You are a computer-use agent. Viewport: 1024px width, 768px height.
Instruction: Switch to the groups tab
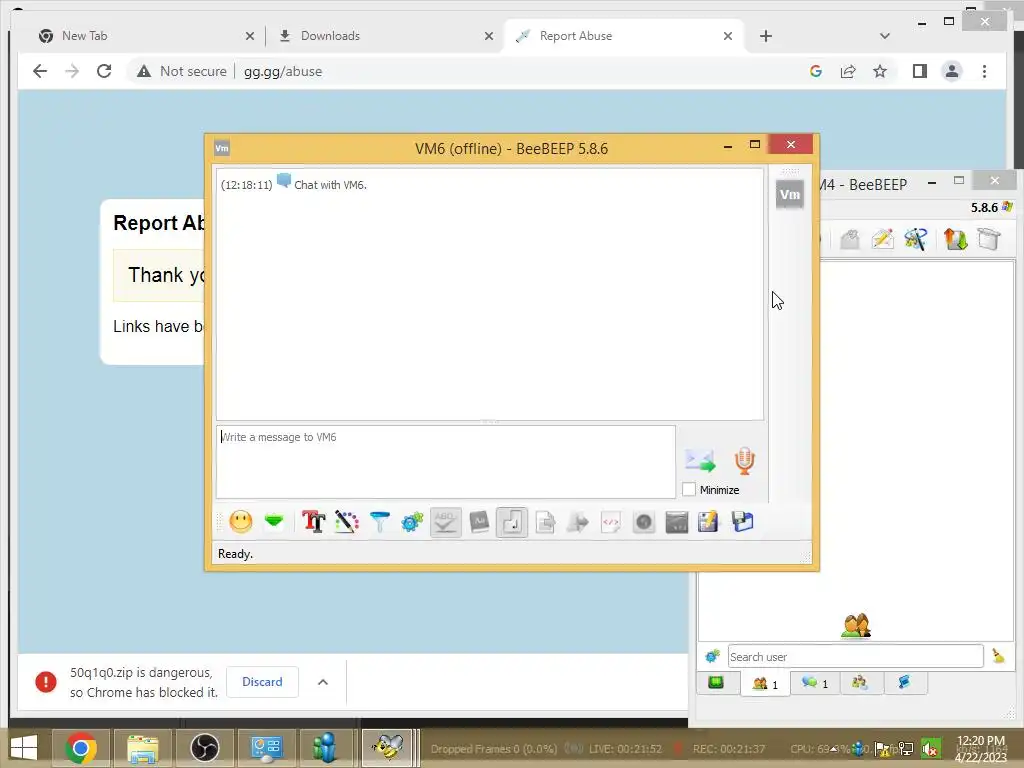(x=859, y=682)
